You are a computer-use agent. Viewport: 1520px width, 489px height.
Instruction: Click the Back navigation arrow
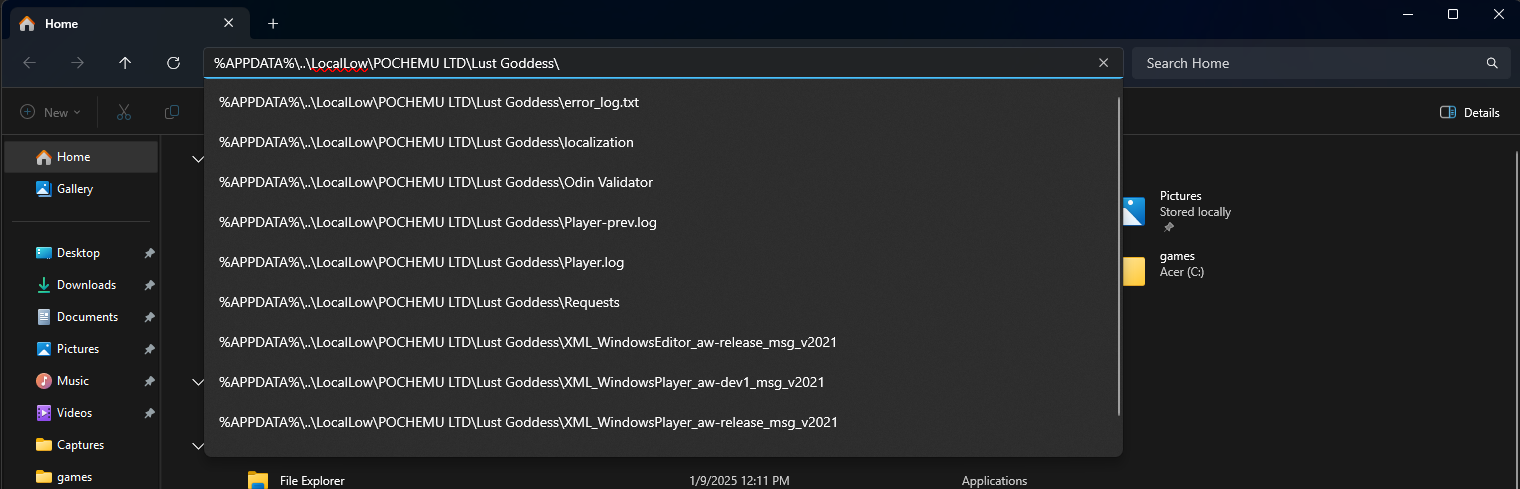(x=30, y=63)
